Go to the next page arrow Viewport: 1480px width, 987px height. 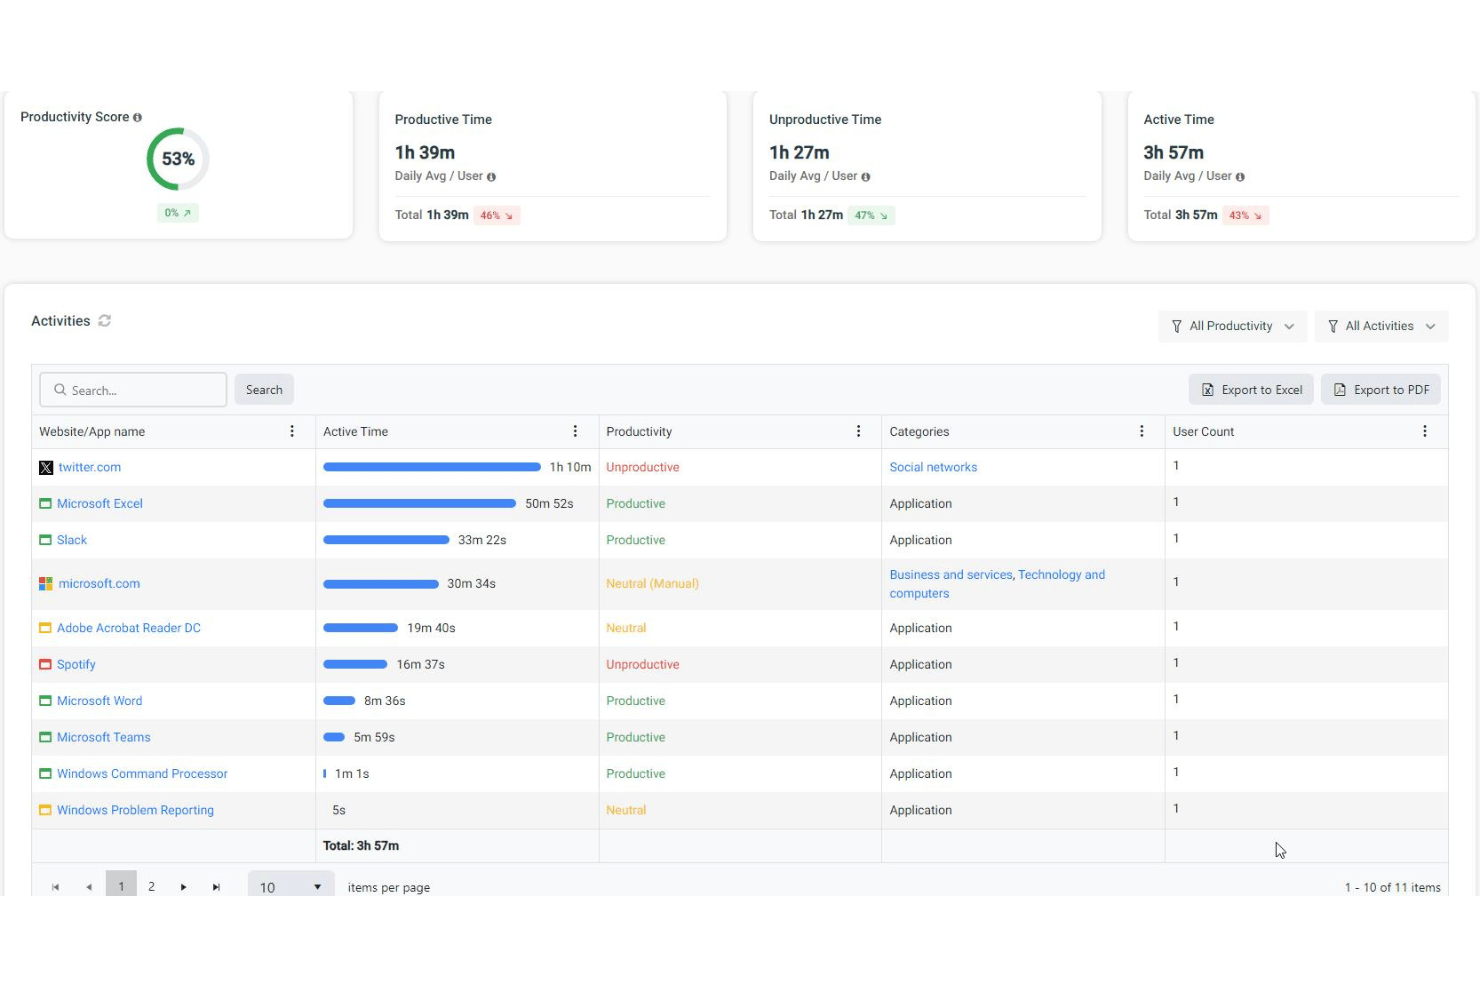point(184,887)
